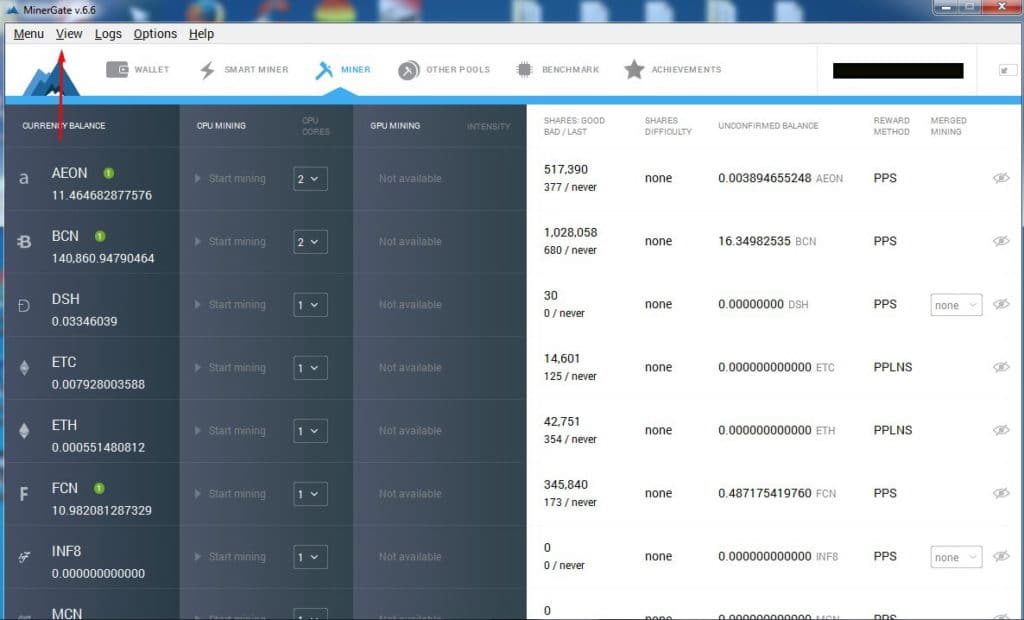Click the INF8 currency symbol icon

(24, 557)
